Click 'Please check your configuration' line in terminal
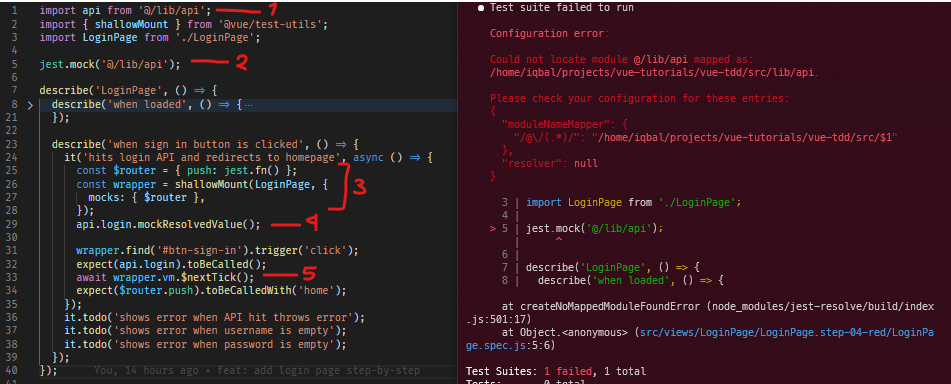This screenshot has height=384, width=951. click(x=639, y=98)
